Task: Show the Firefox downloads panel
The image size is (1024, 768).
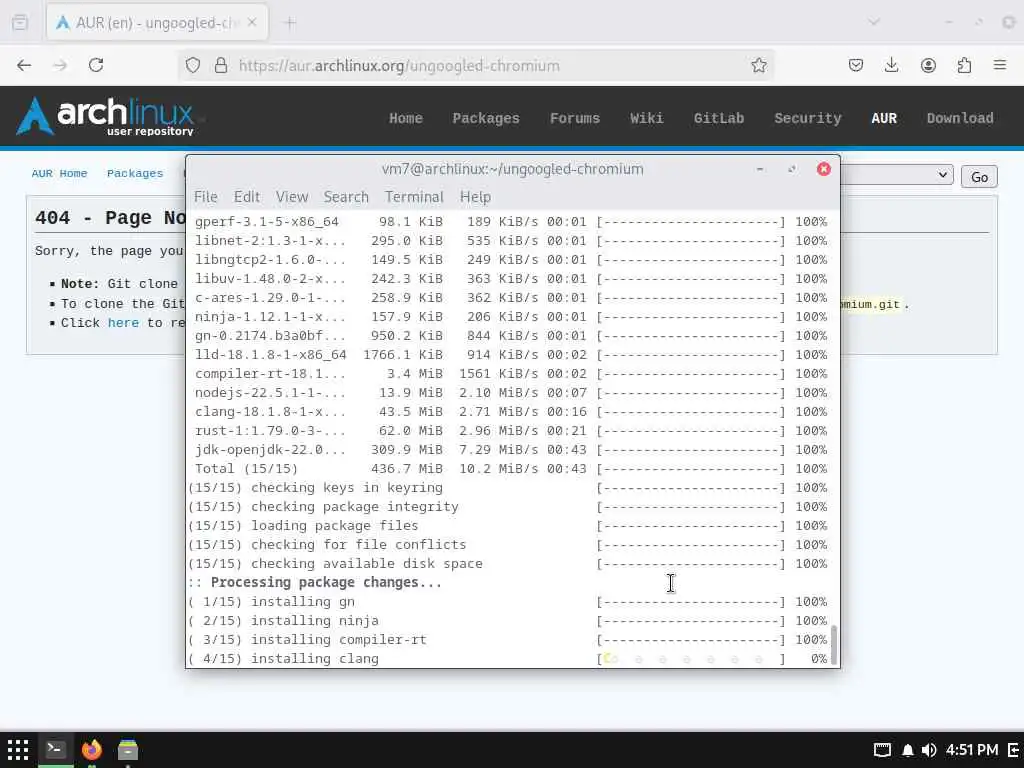Action: coord(891,65)
